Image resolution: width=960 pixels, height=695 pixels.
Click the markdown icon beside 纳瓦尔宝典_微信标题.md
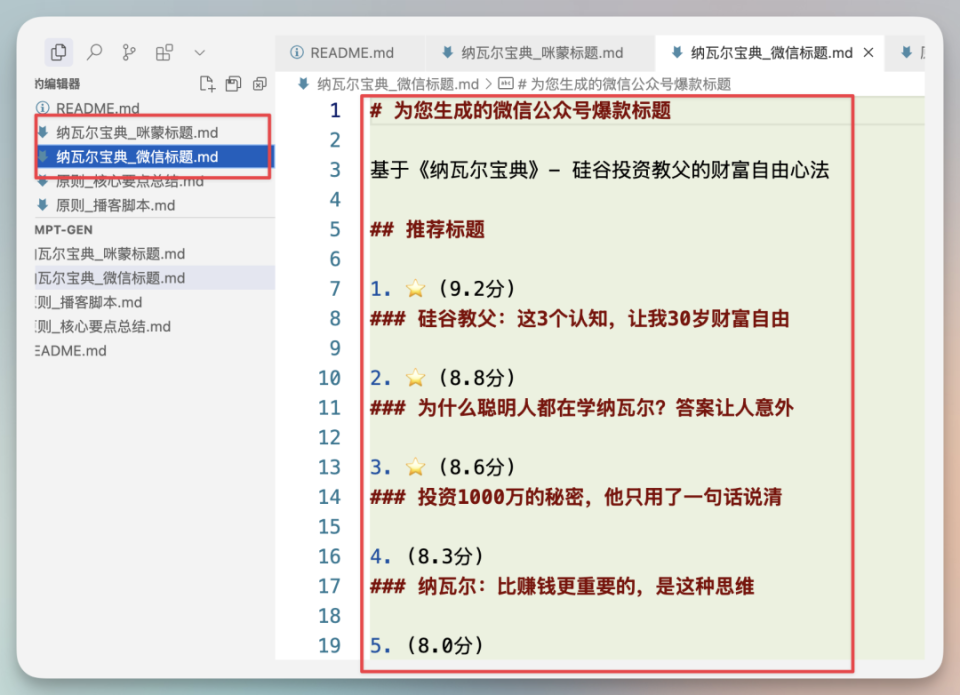tap(45, 156)
